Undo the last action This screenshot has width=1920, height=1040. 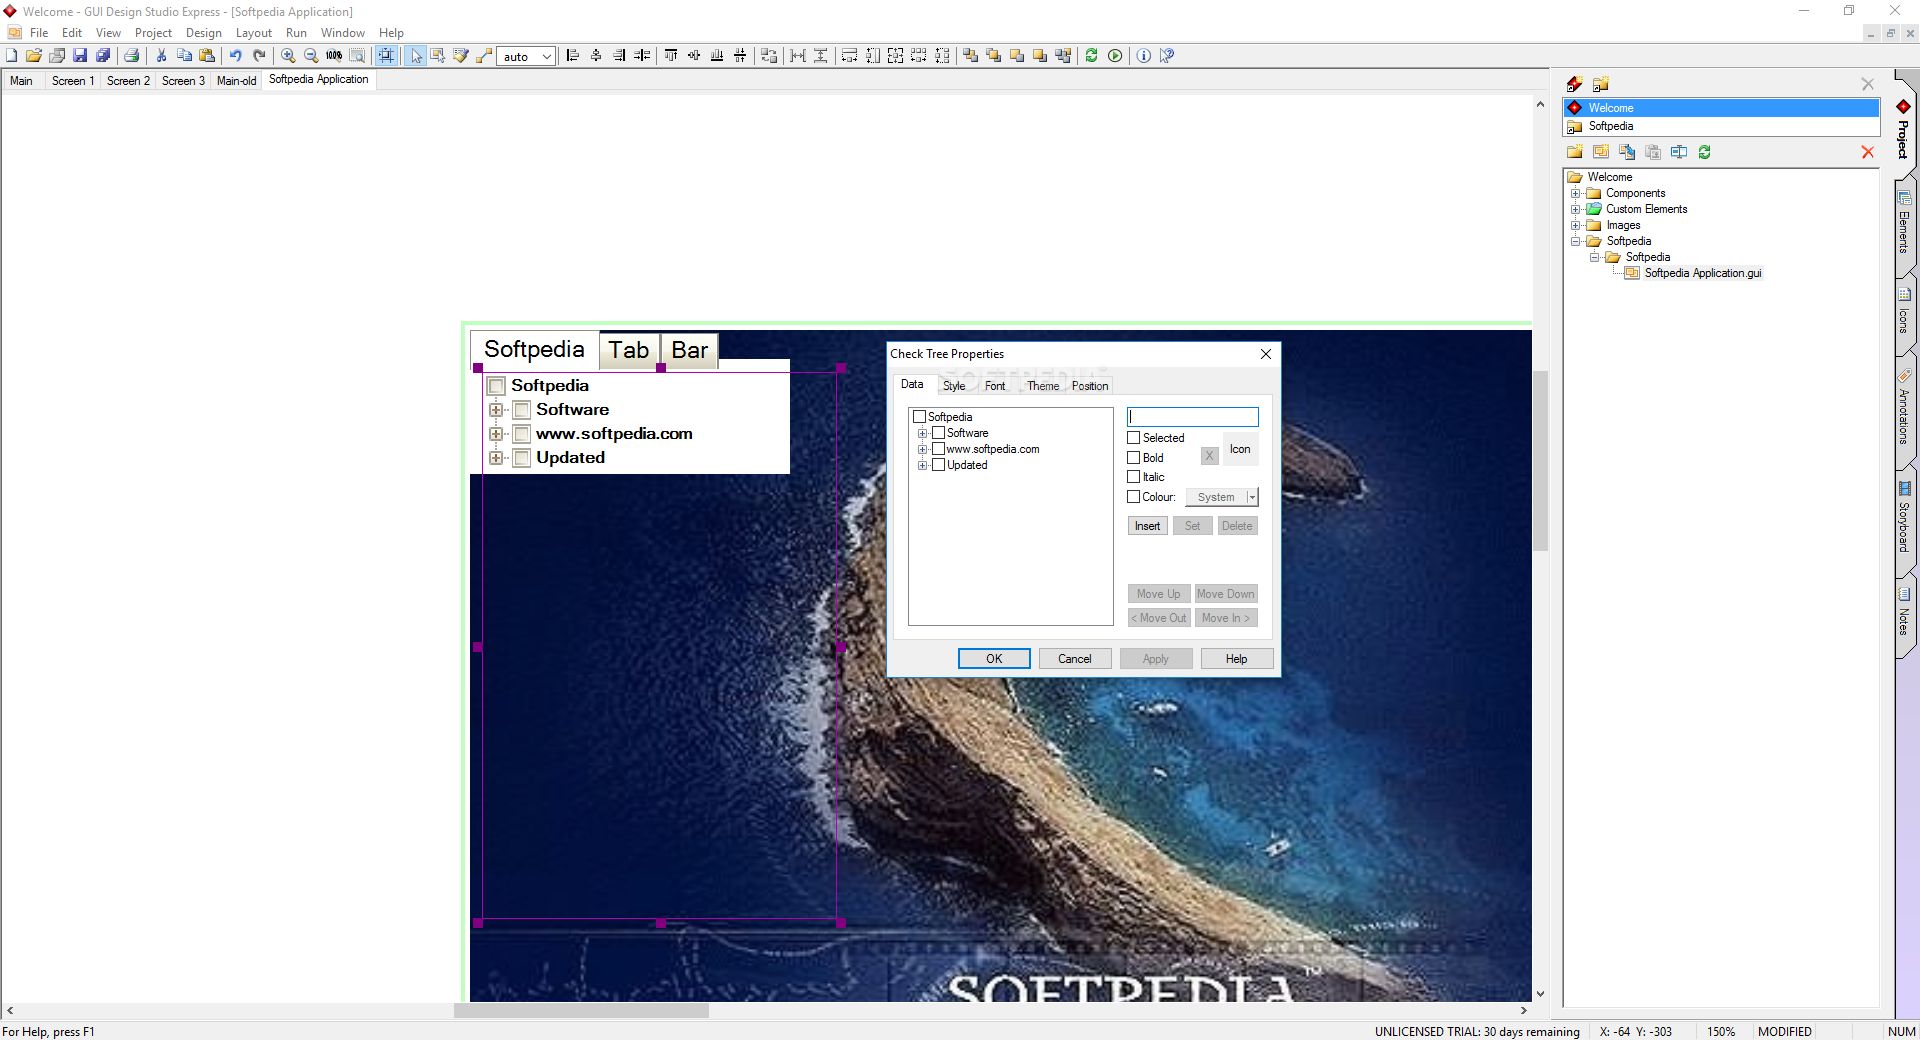[236, 56]
